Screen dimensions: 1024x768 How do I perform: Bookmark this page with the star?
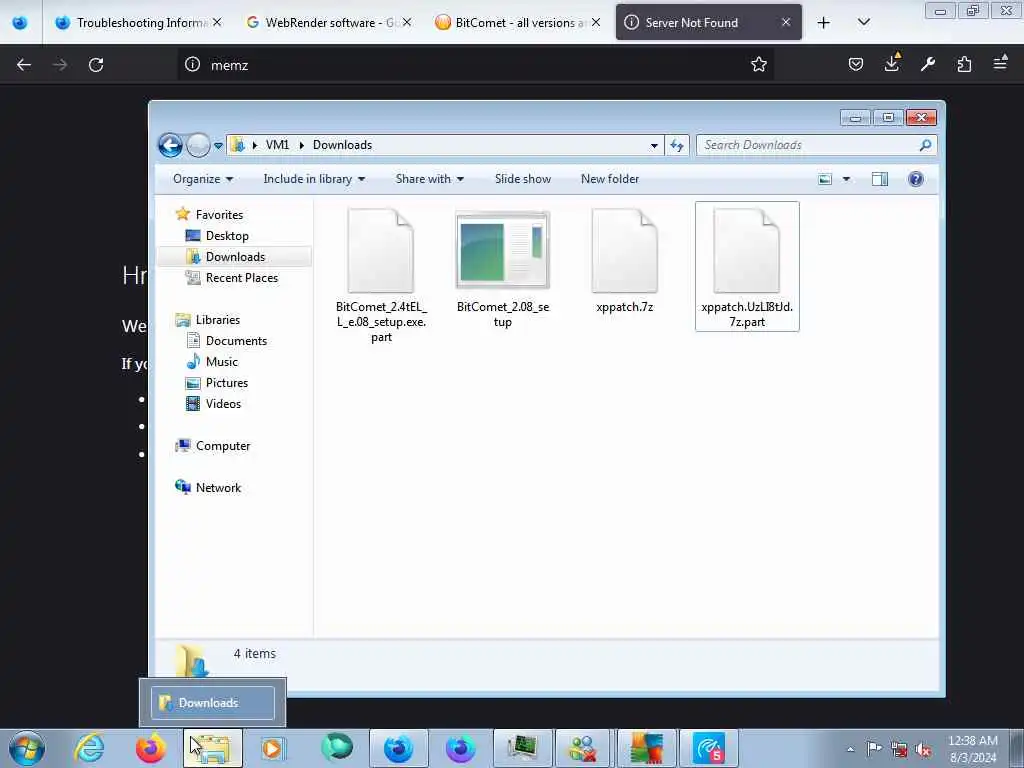pos(758,65)
